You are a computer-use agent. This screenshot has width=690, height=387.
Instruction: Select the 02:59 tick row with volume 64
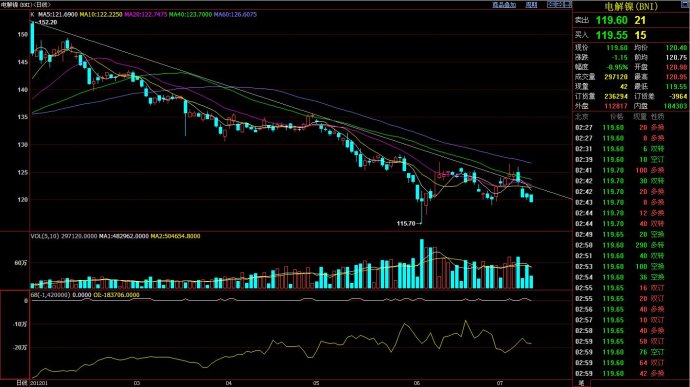click(631, 363)
